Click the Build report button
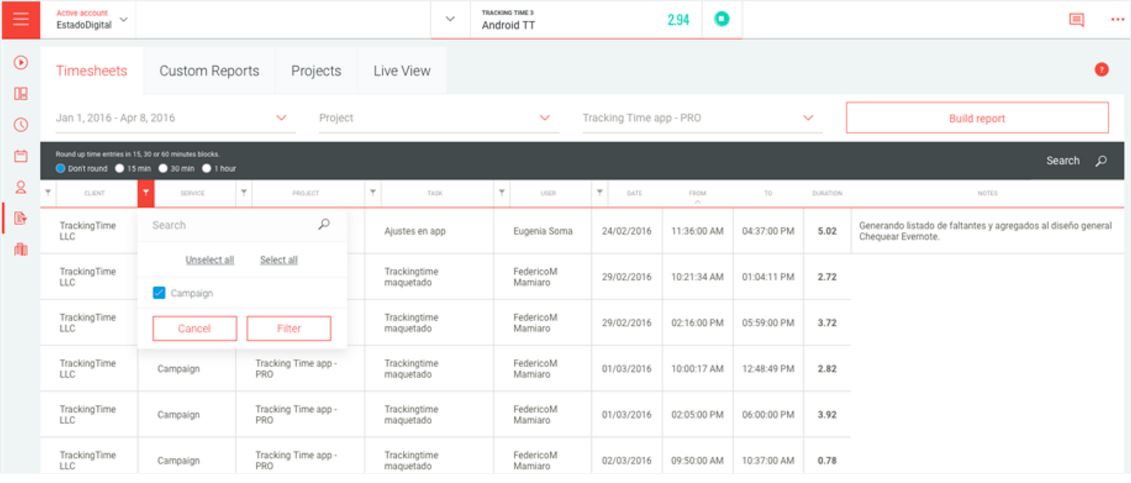The height and width of the screenshot is (483, 1131). coord(977,118)
